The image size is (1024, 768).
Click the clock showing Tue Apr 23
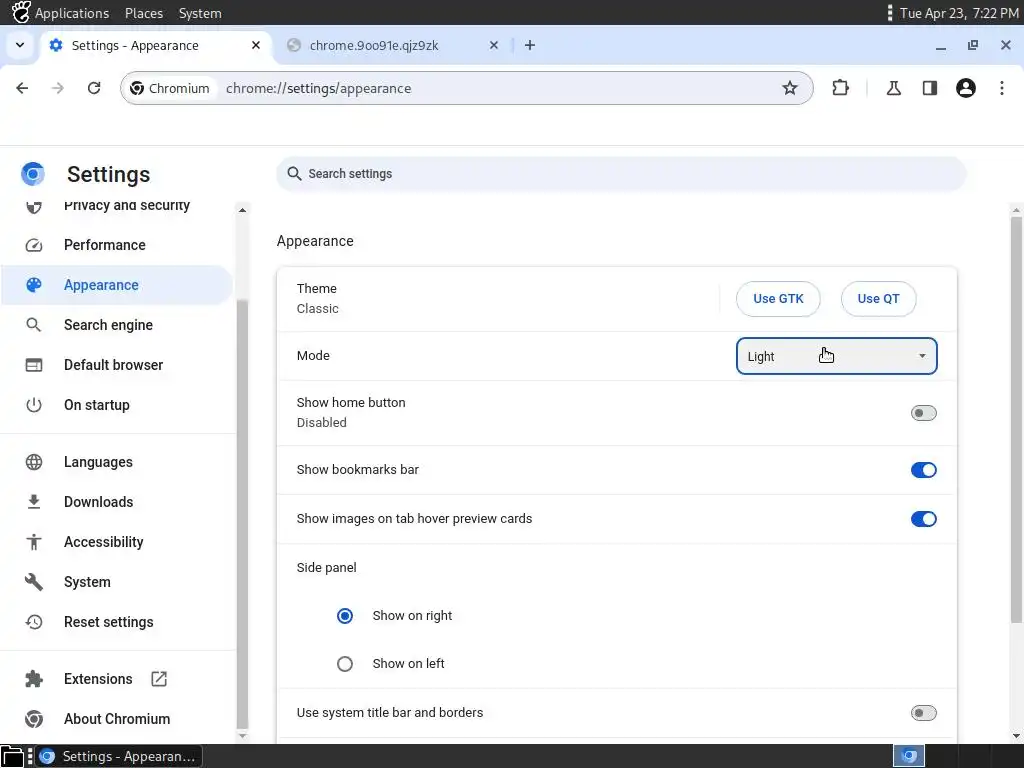(959, 13)
